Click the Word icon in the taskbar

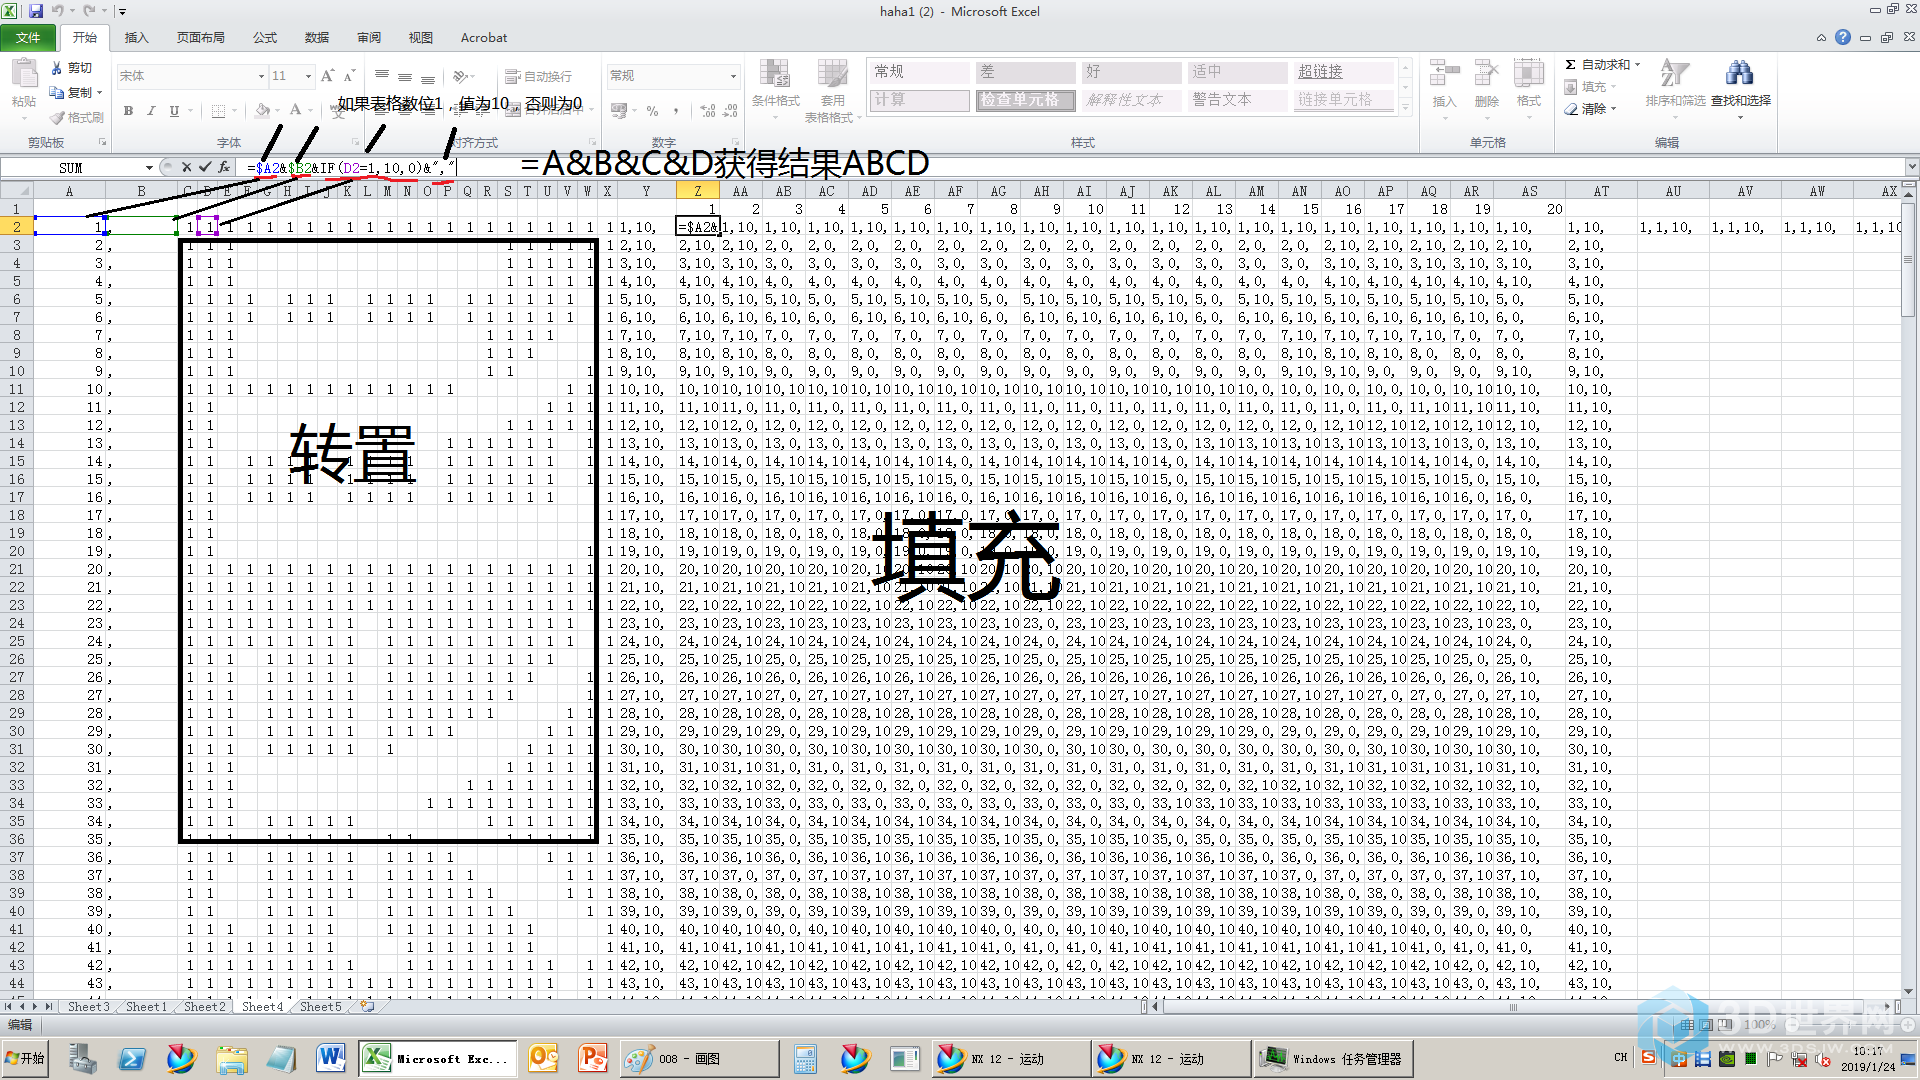[x=331, y=1059]
